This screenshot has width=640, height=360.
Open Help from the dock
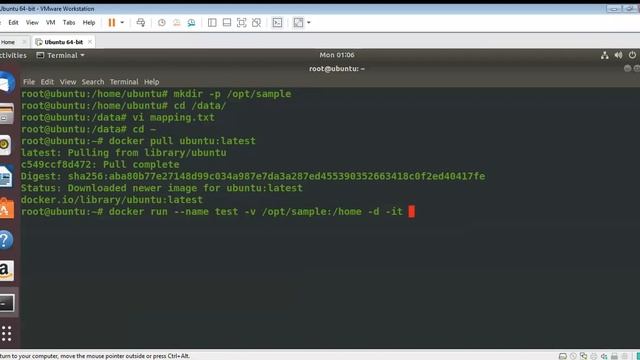point(6,240)
